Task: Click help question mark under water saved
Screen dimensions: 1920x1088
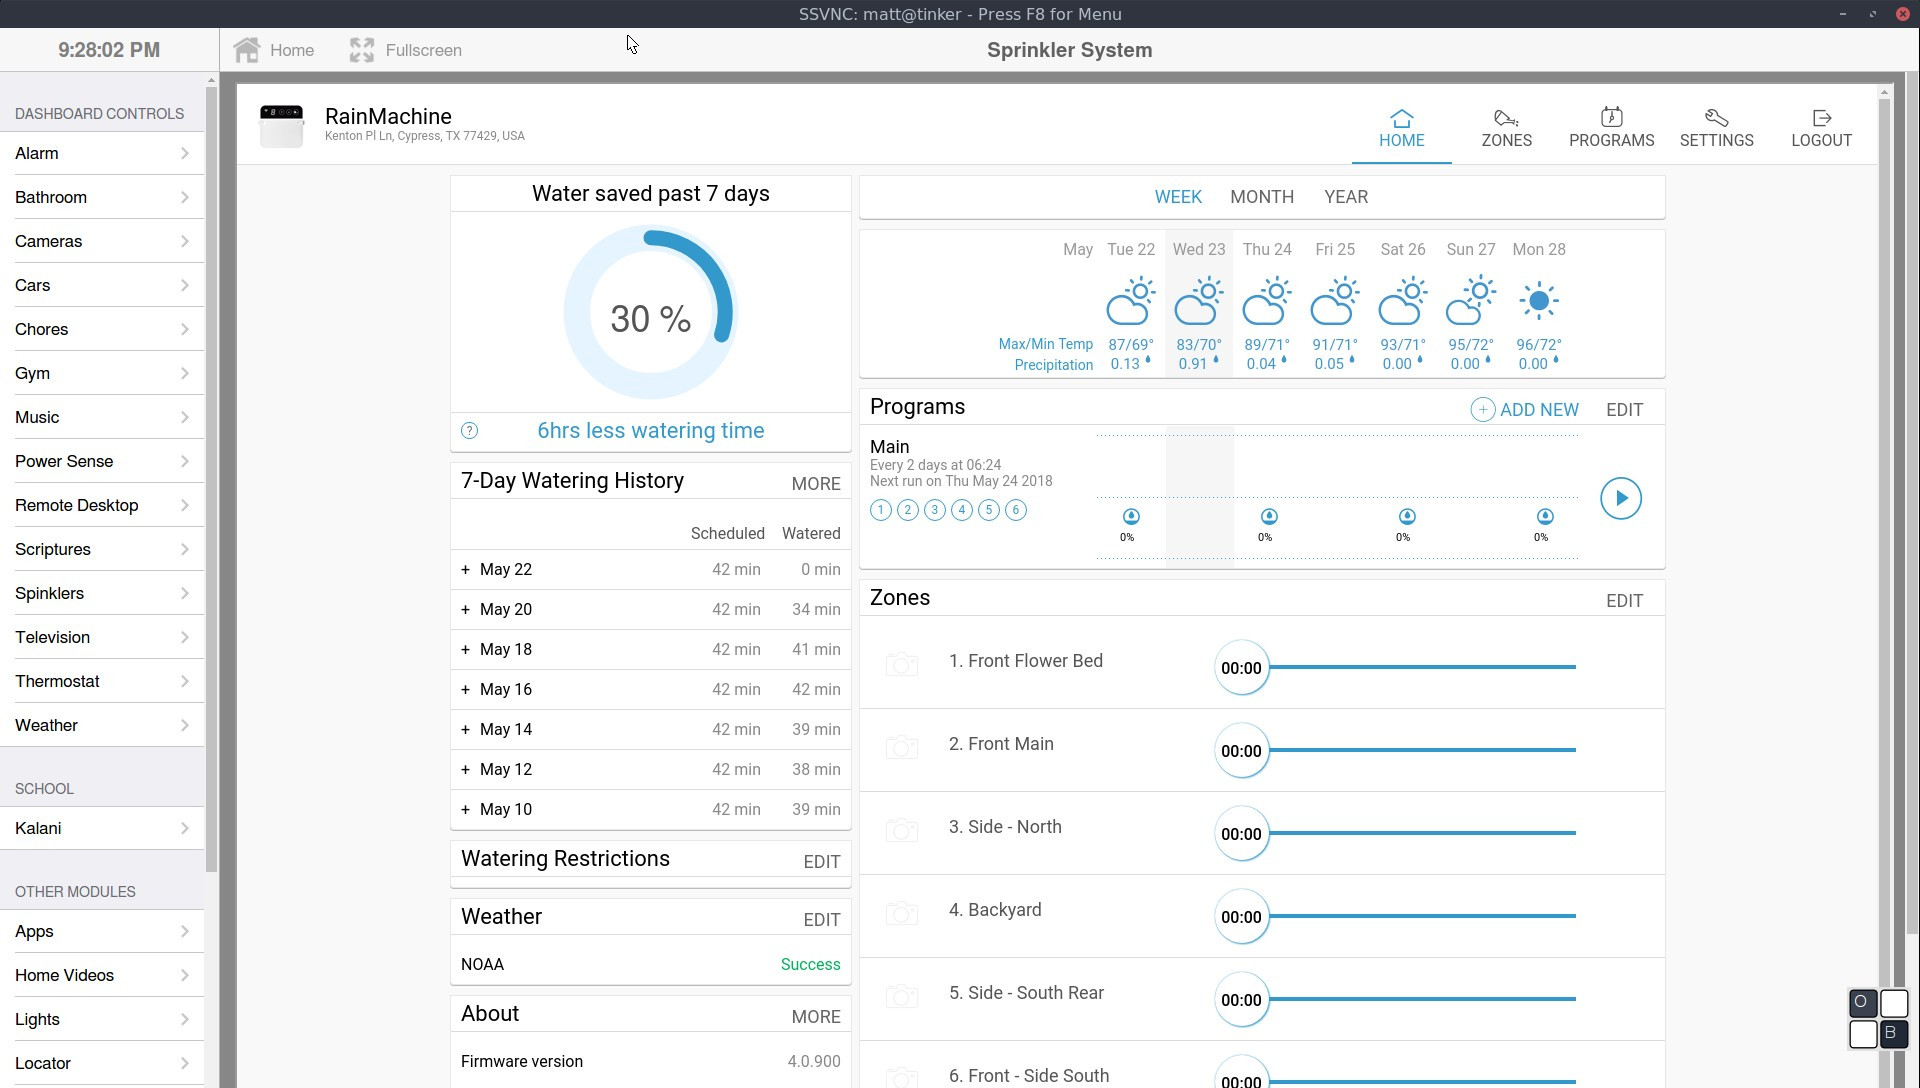Action: (x=469, y=431)
